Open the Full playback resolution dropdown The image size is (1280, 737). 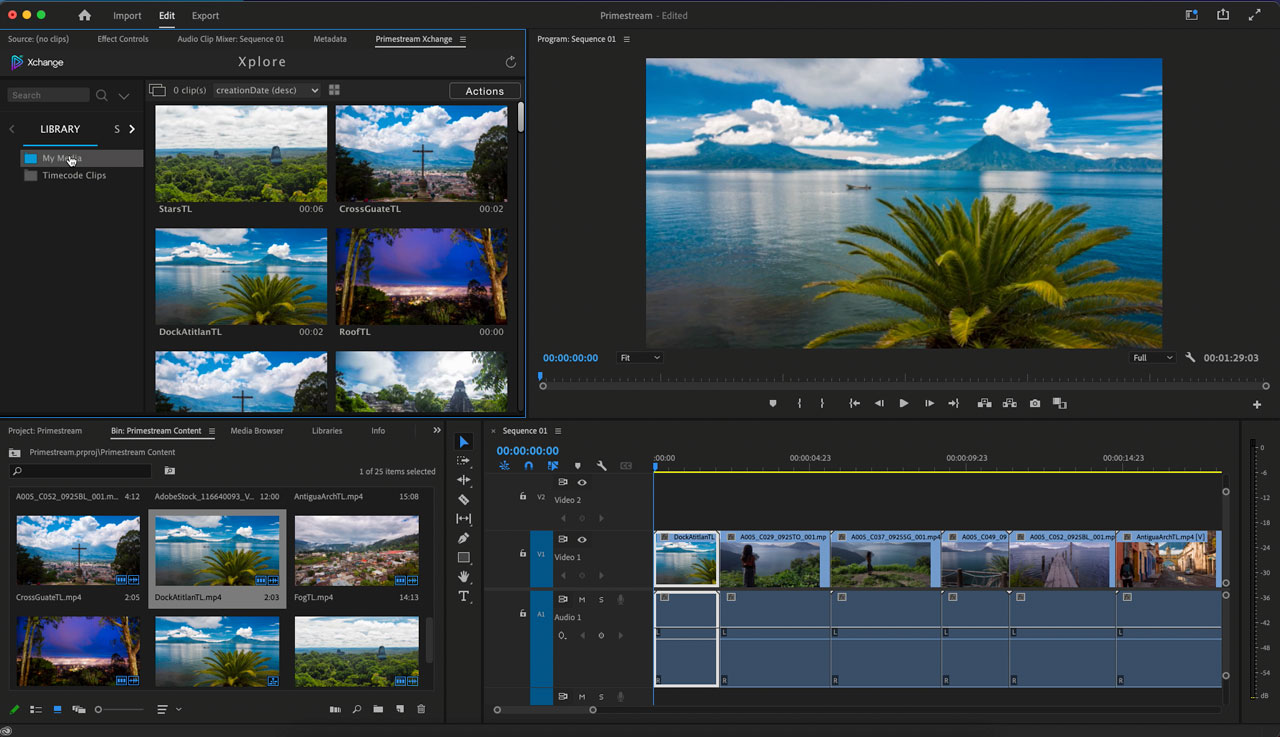tap(1152, 358)
